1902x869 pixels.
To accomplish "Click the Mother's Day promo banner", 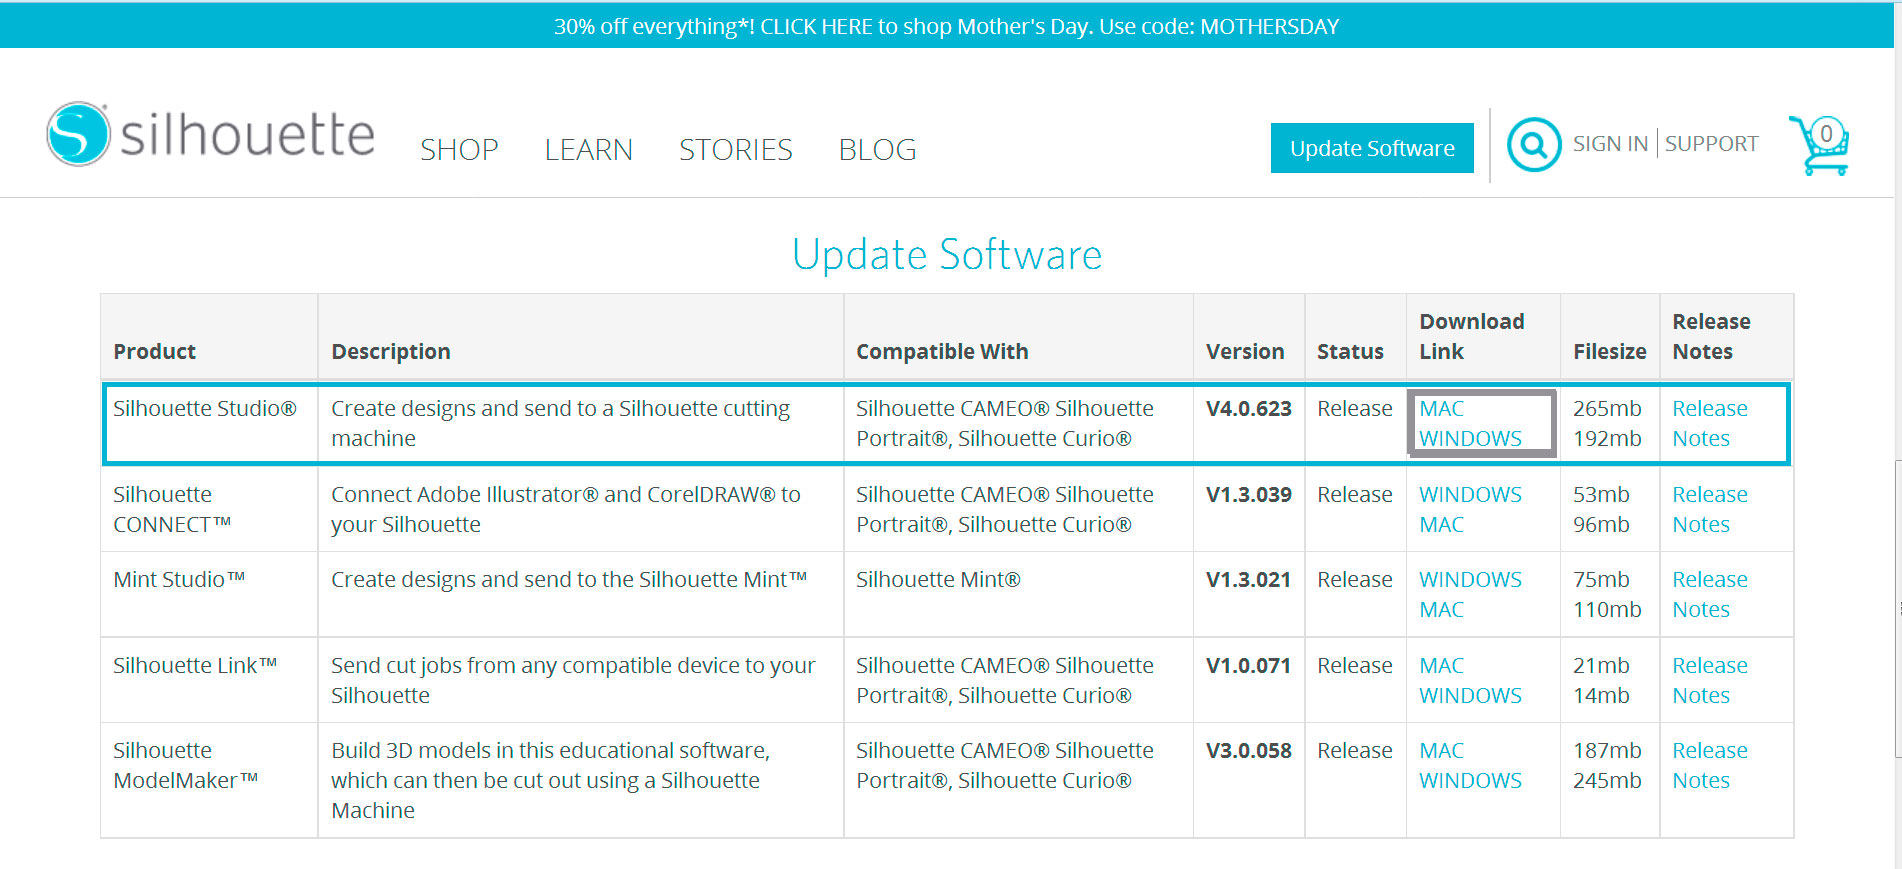I will [946, 26].
